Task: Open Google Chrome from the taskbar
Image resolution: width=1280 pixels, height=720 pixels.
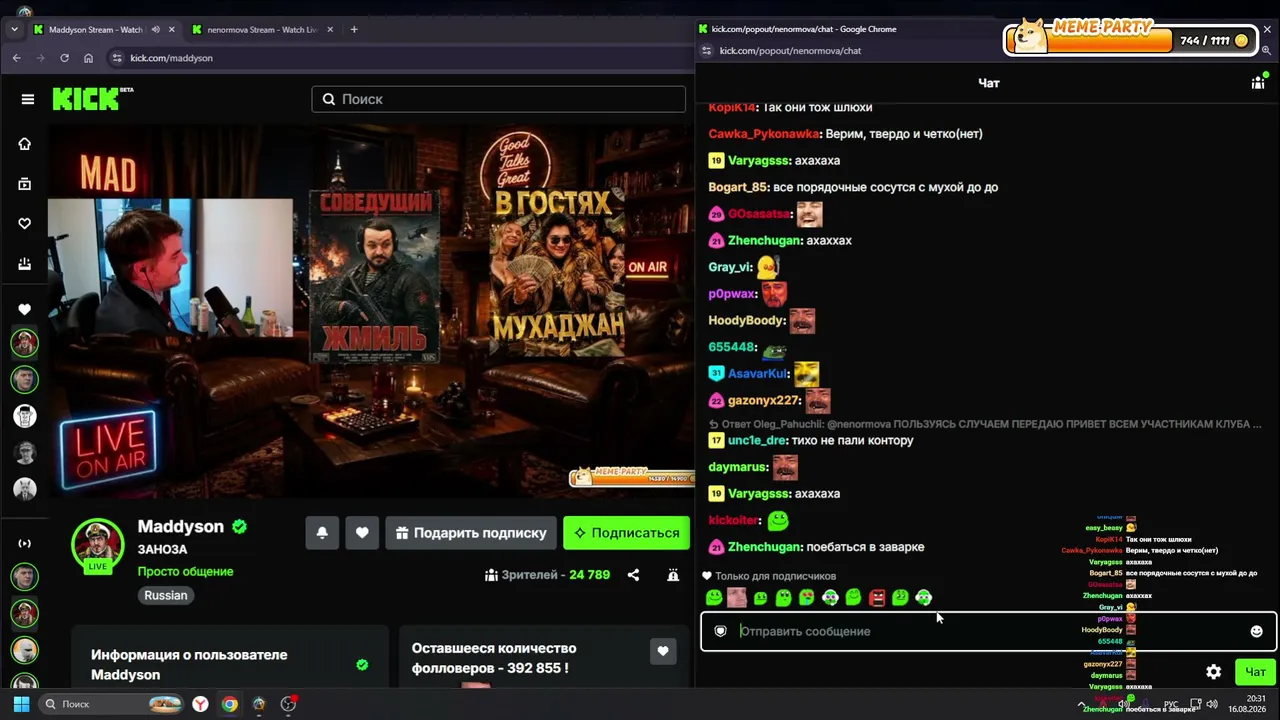Action: (230, 704)
